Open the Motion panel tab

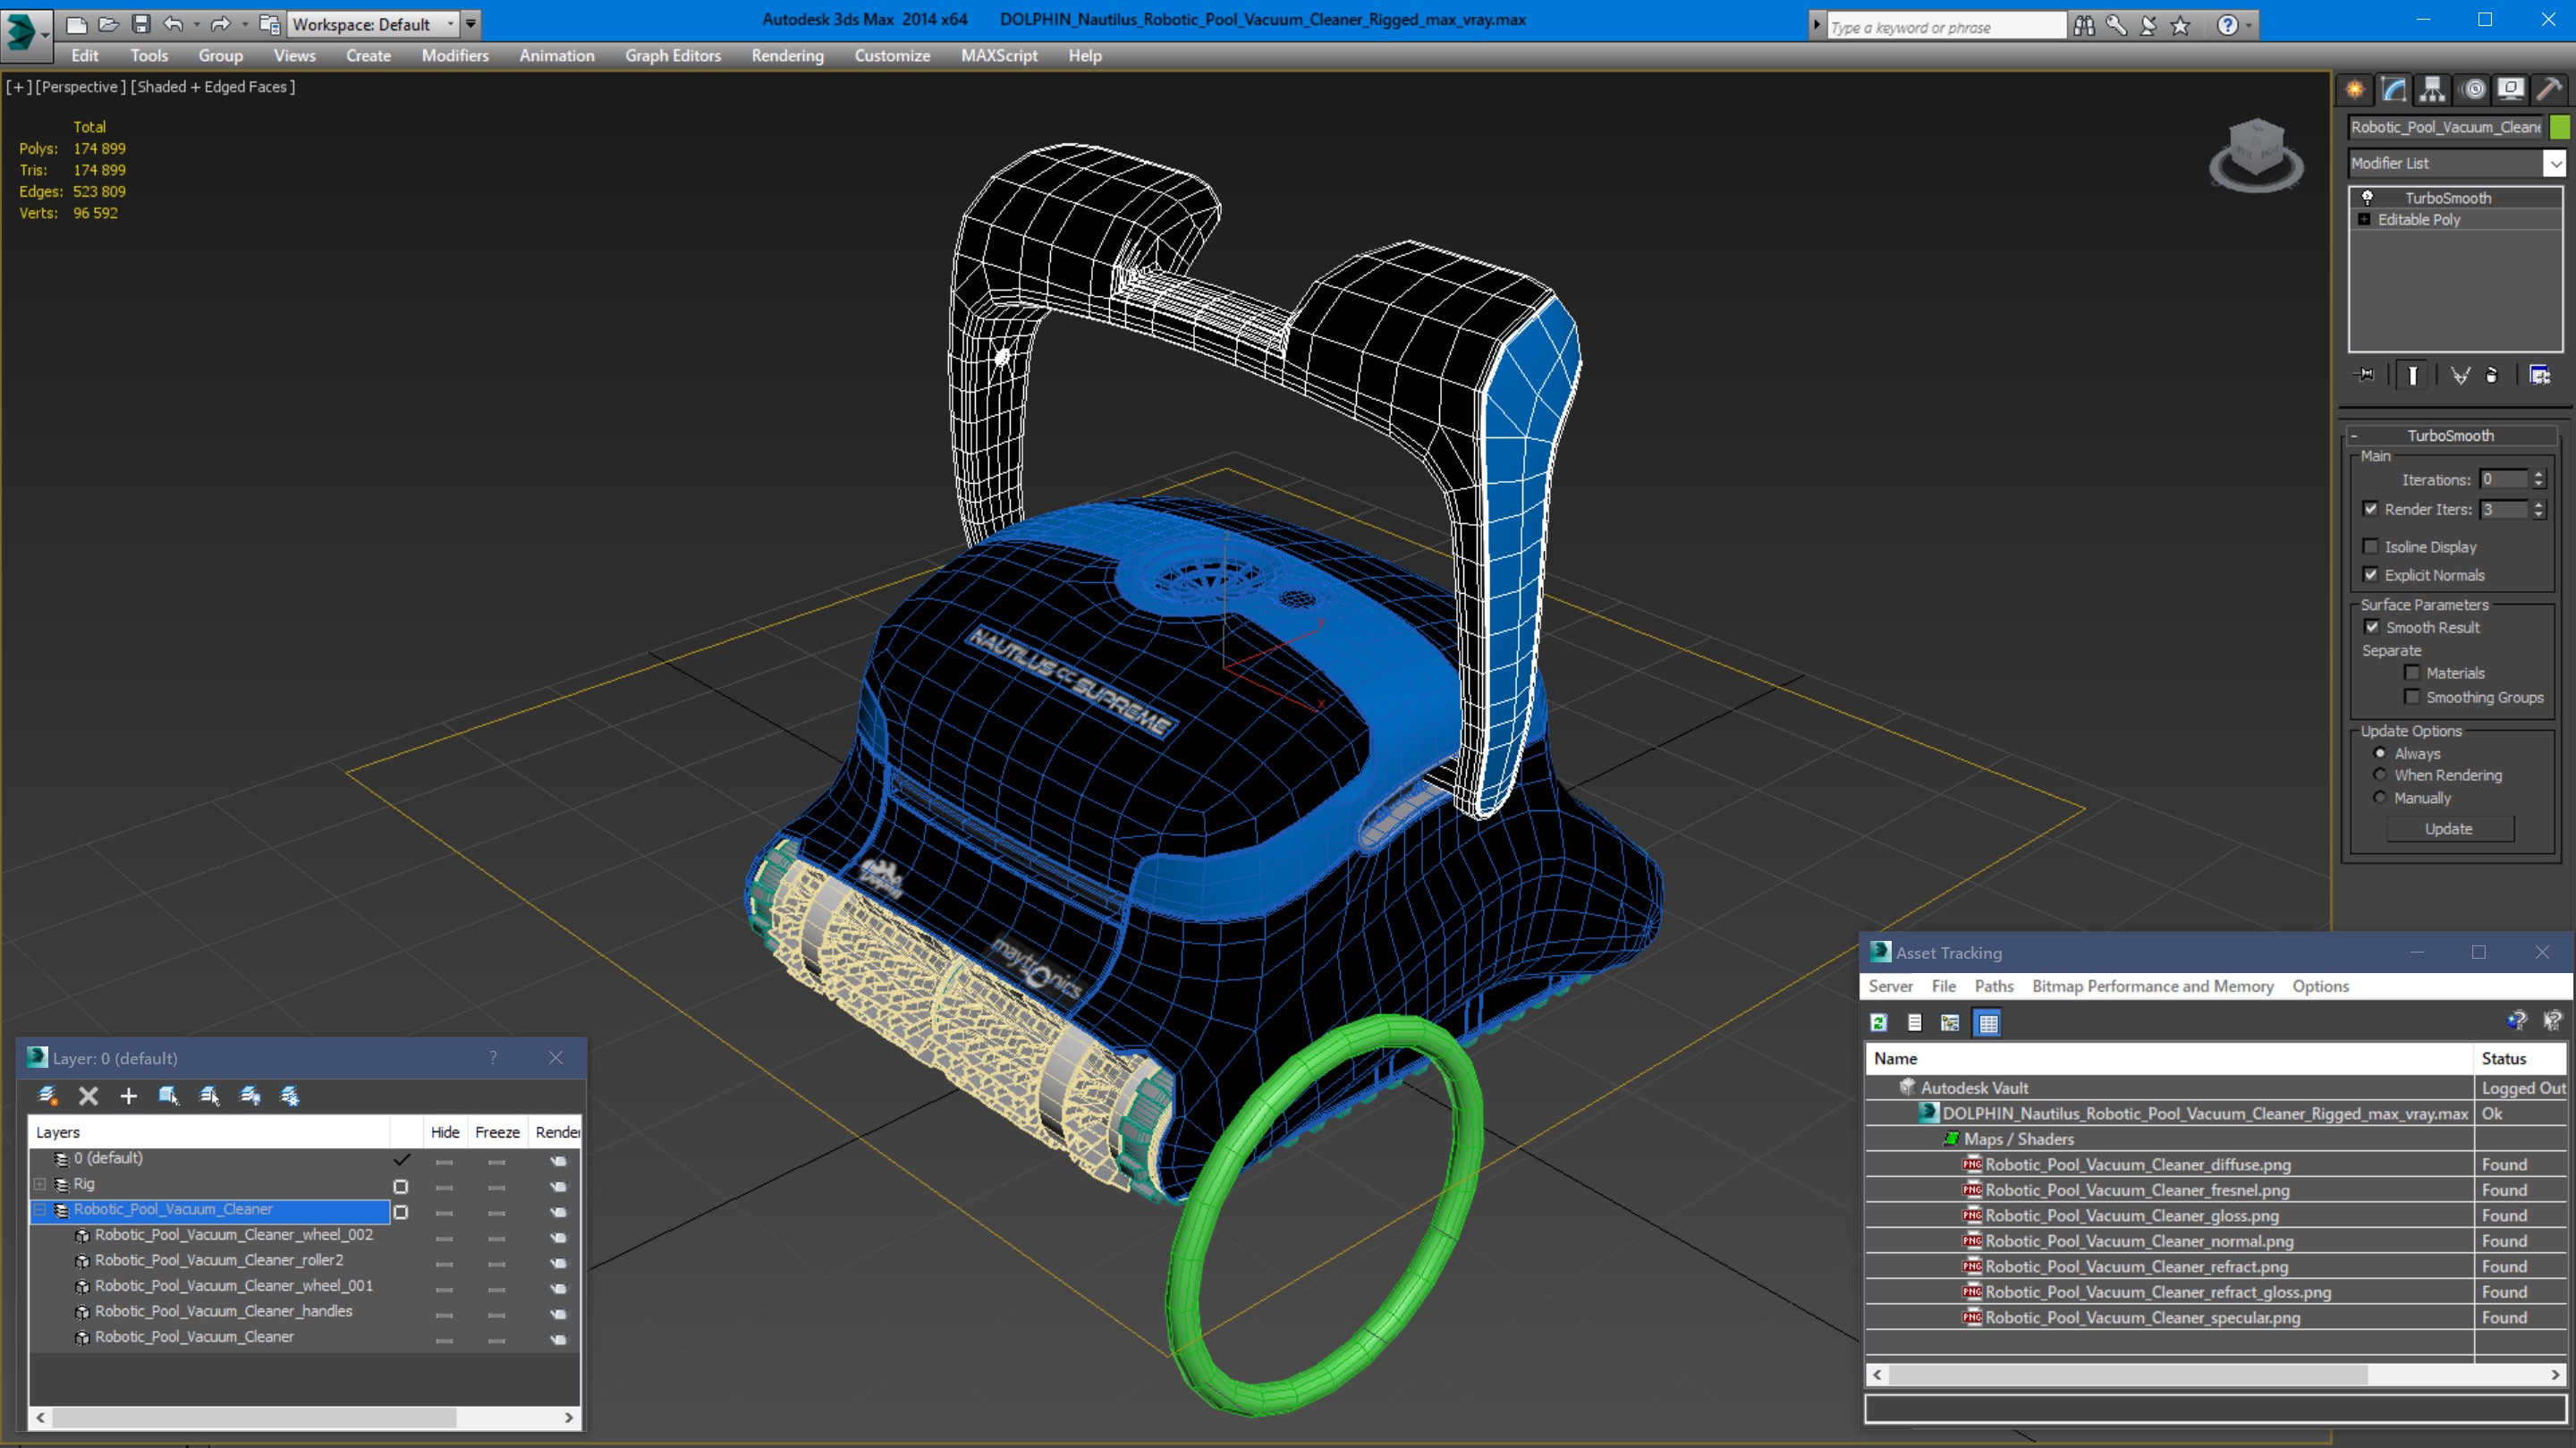point(2473,89)
